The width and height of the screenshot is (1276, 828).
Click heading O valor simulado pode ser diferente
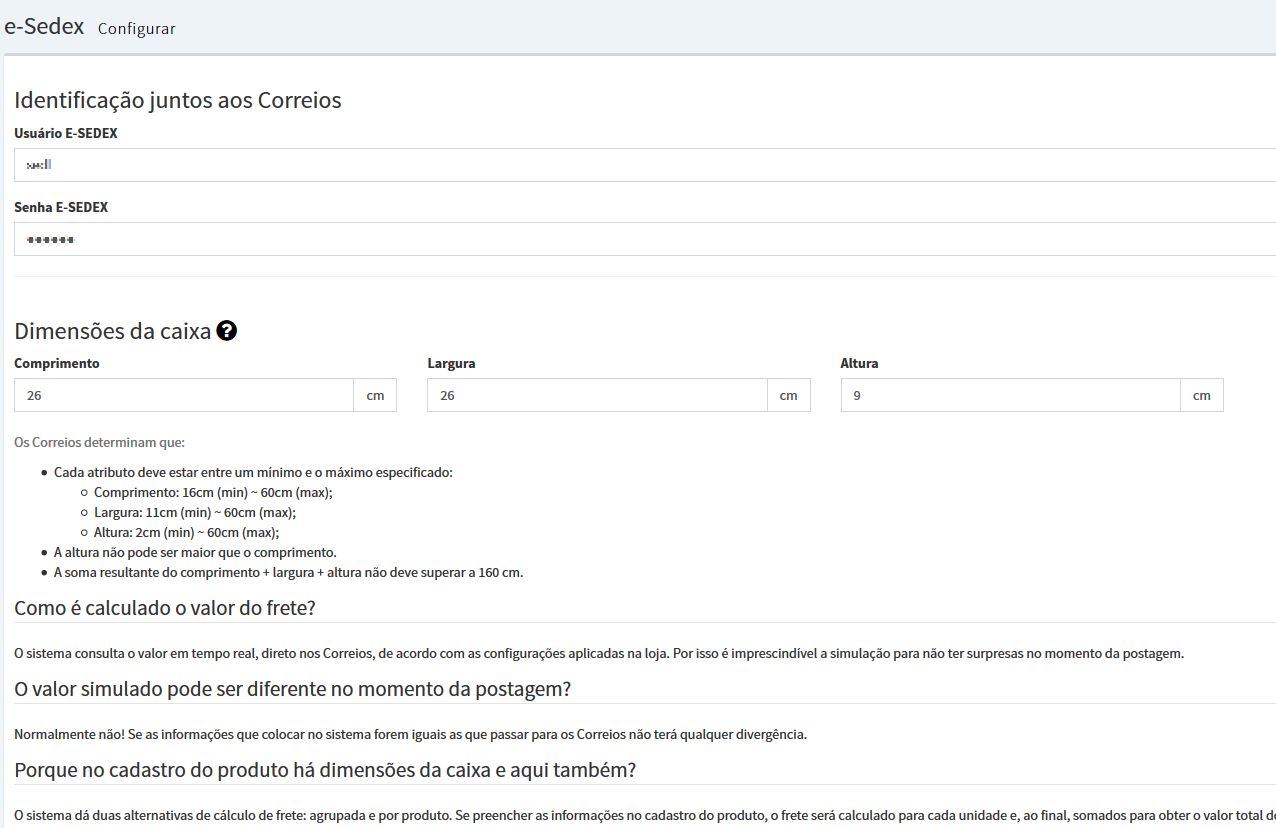[x=292, y=689]
